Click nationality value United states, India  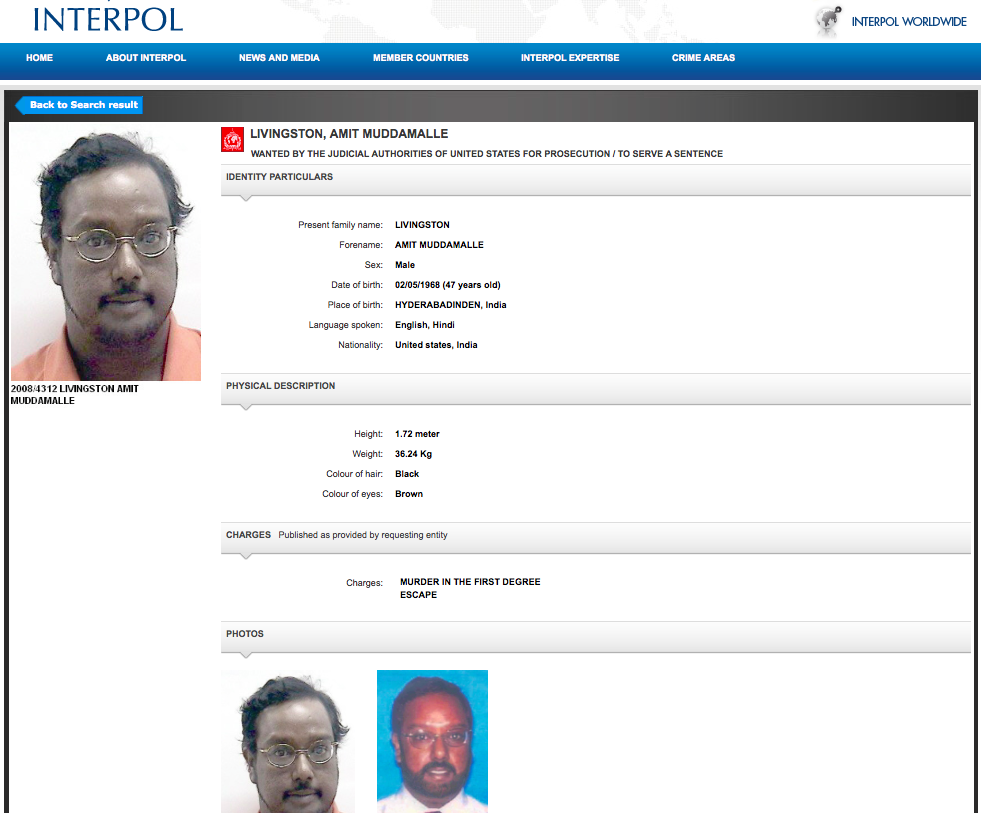coord(436,345)
